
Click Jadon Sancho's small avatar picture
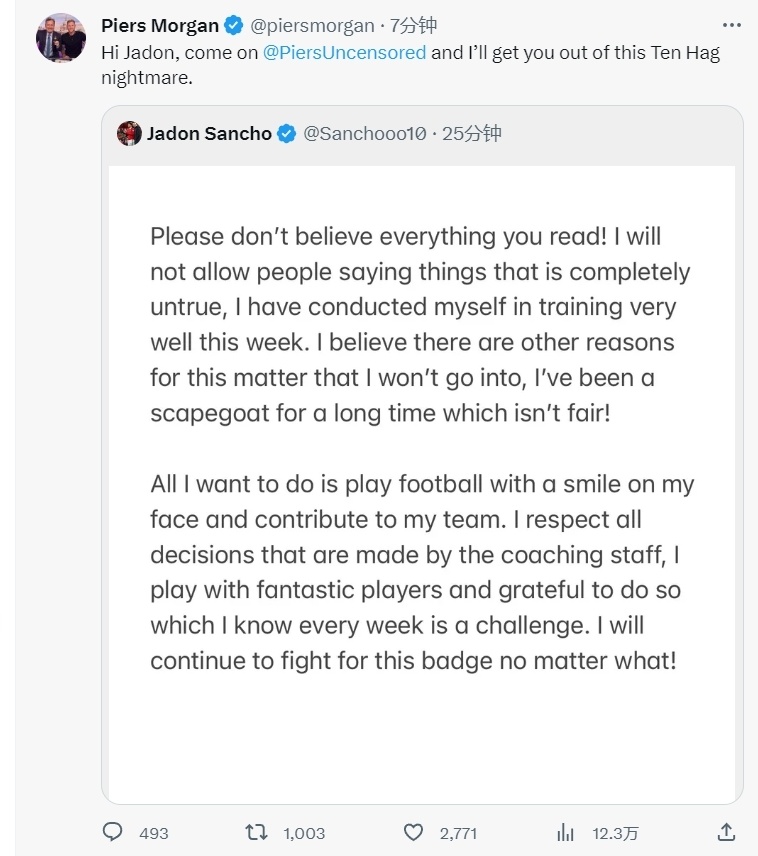129,134
